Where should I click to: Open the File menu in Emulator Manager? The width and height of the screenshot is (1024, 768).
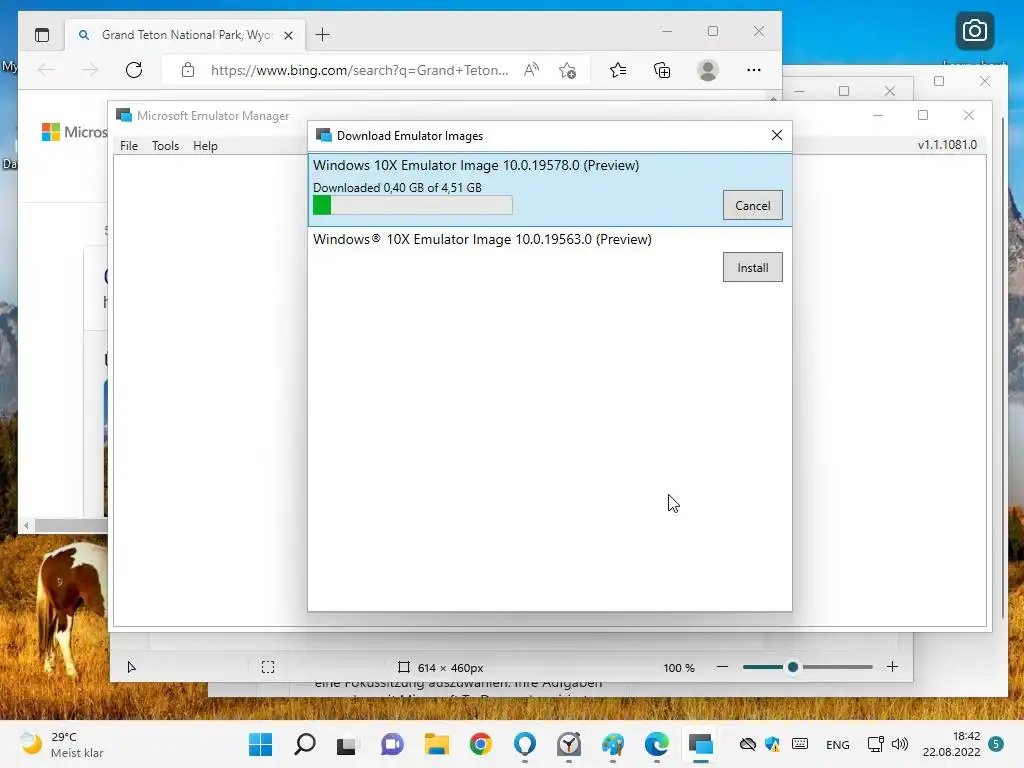pos(129,146)
